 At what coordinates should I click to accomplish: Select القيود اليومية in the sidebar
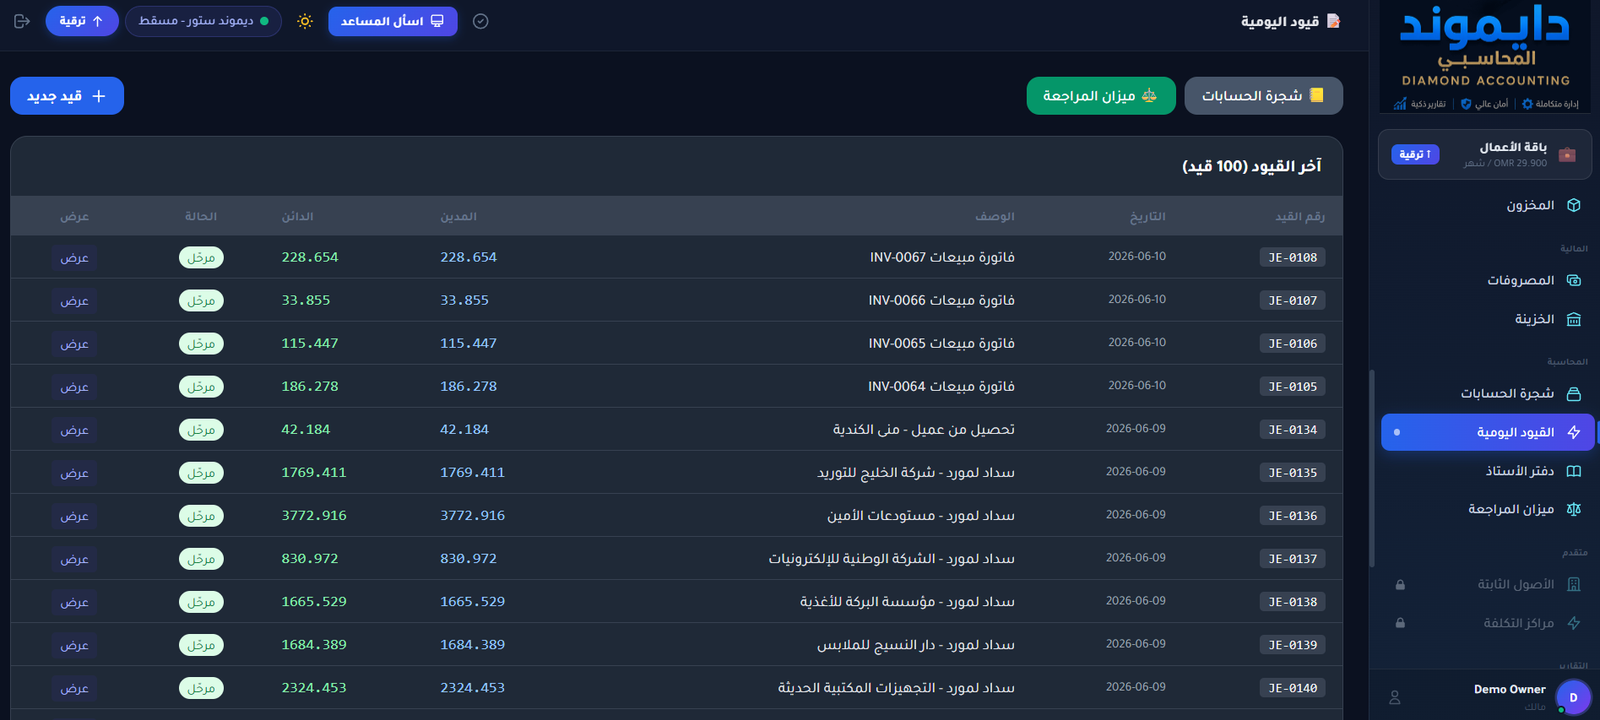point(1488,432)
